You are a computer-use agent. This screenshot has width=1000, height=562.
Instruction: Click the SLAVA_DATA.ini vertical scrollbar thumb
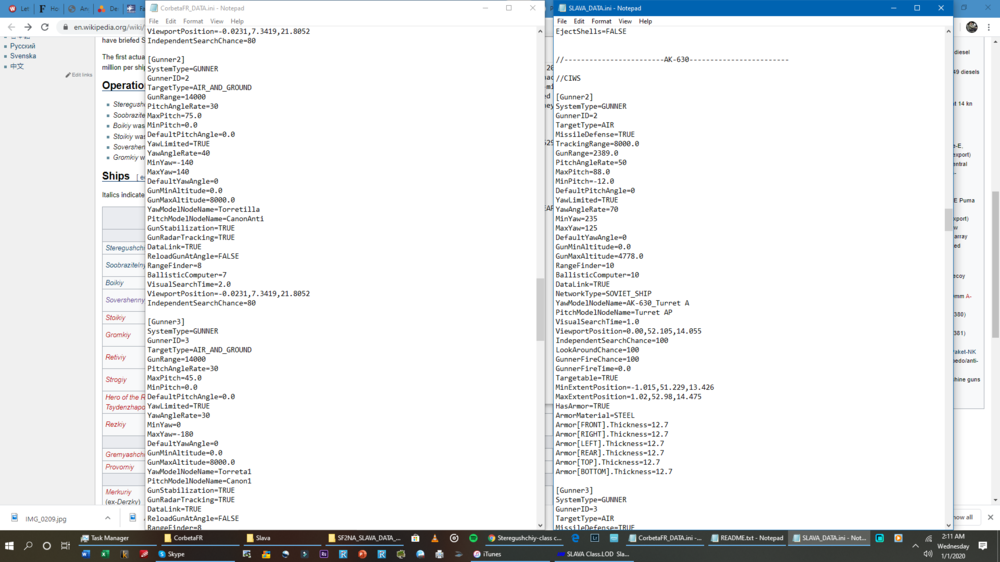[948, 219]
